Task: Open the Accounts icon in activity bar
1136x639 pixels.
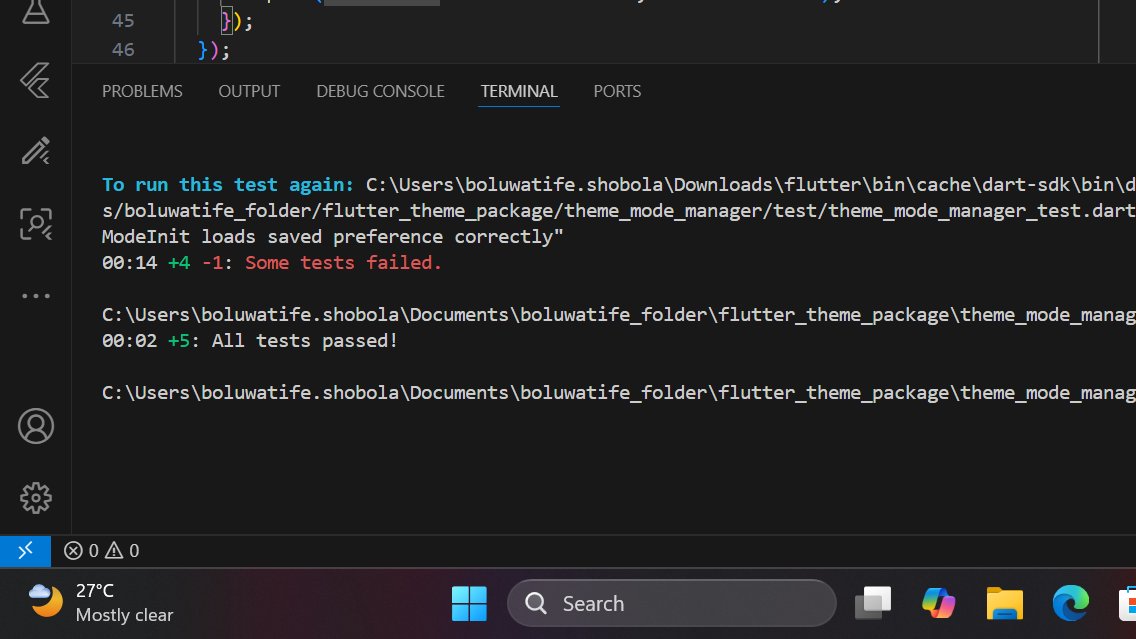Action: (x=35, y=425)
